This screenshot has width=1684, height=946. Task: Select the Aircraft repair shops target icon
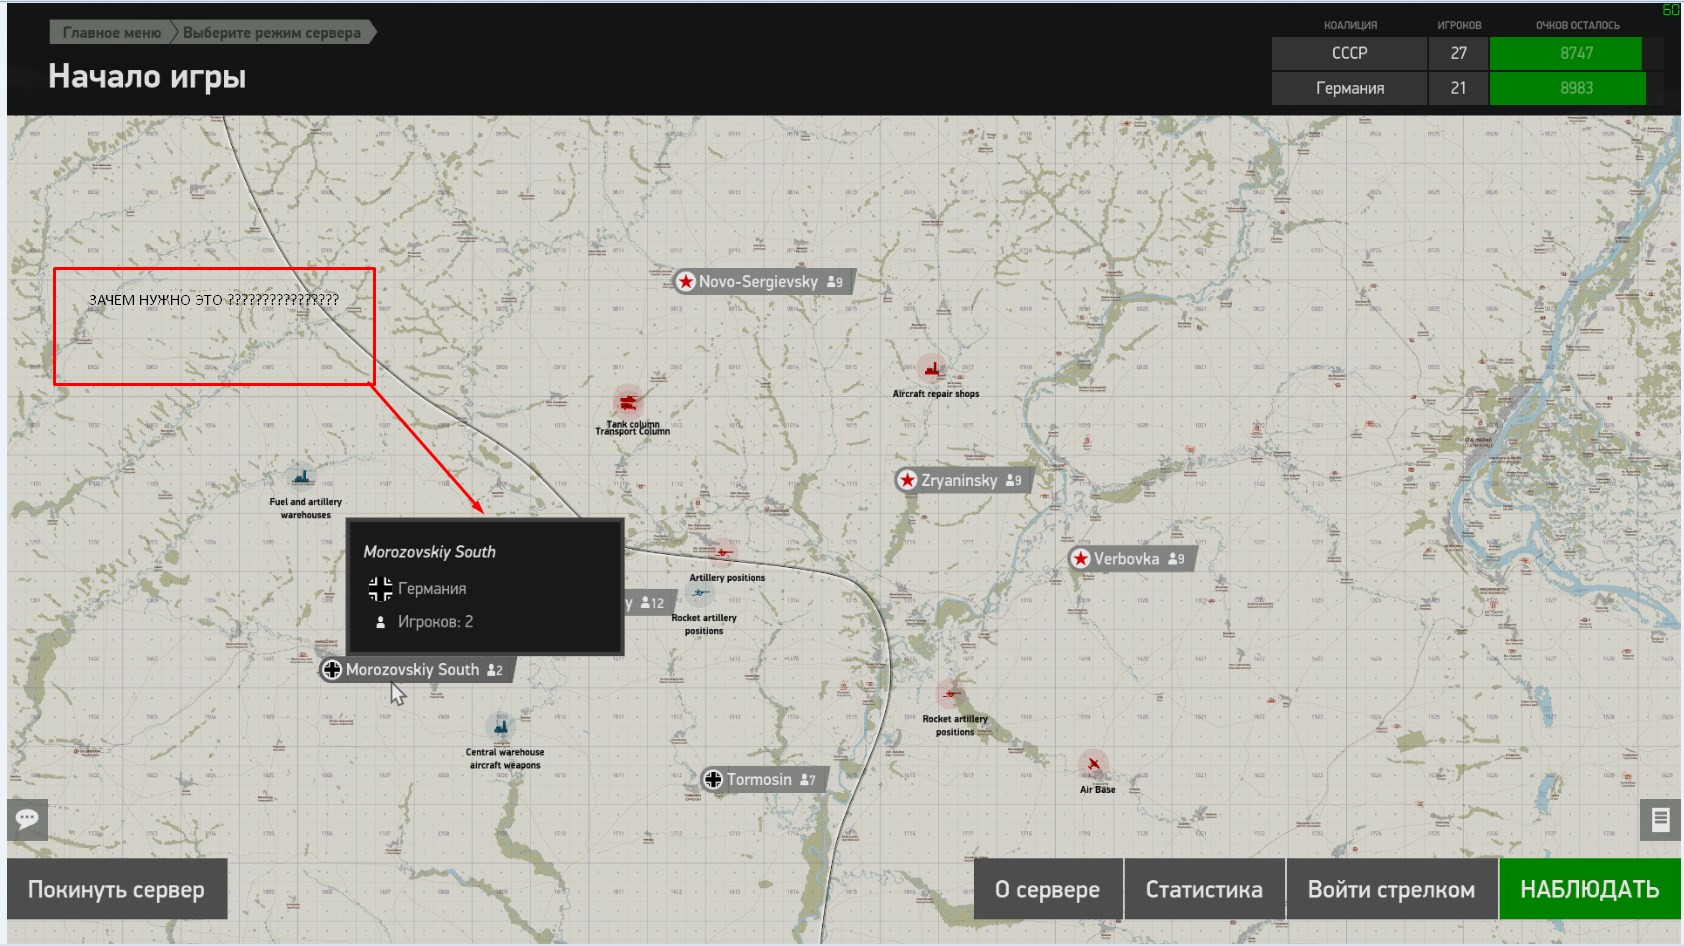pyautogui.click(x=932, y=370)
